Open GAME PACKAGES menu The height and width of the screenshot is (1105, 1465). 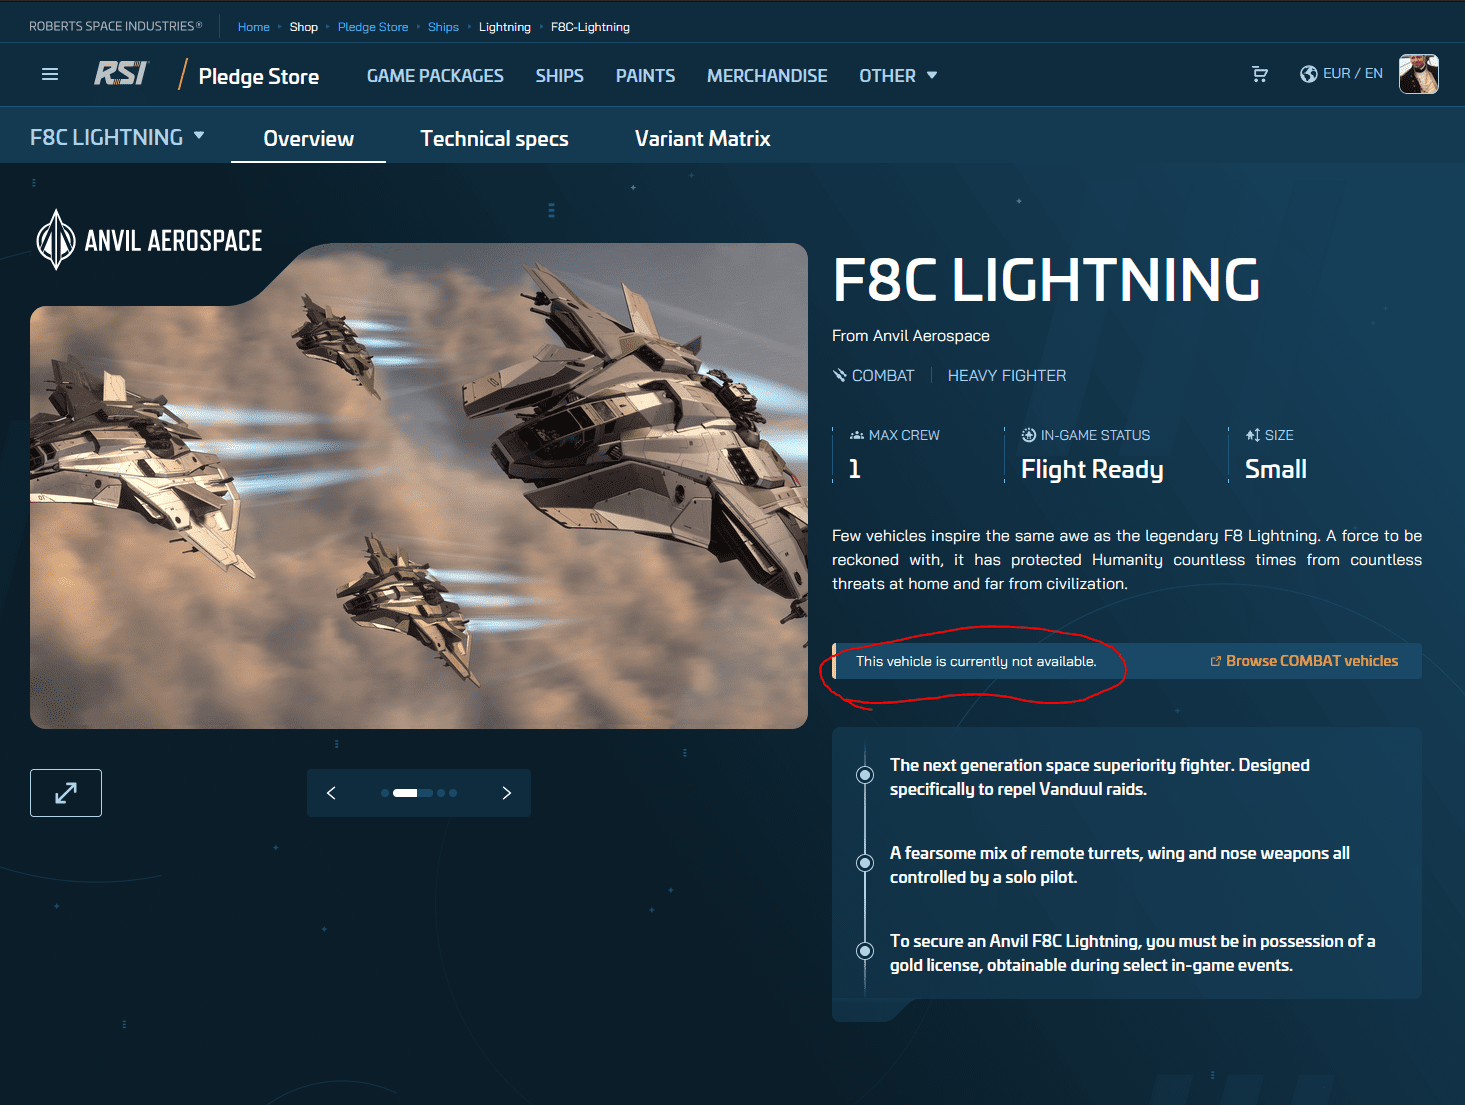(435, 75)
